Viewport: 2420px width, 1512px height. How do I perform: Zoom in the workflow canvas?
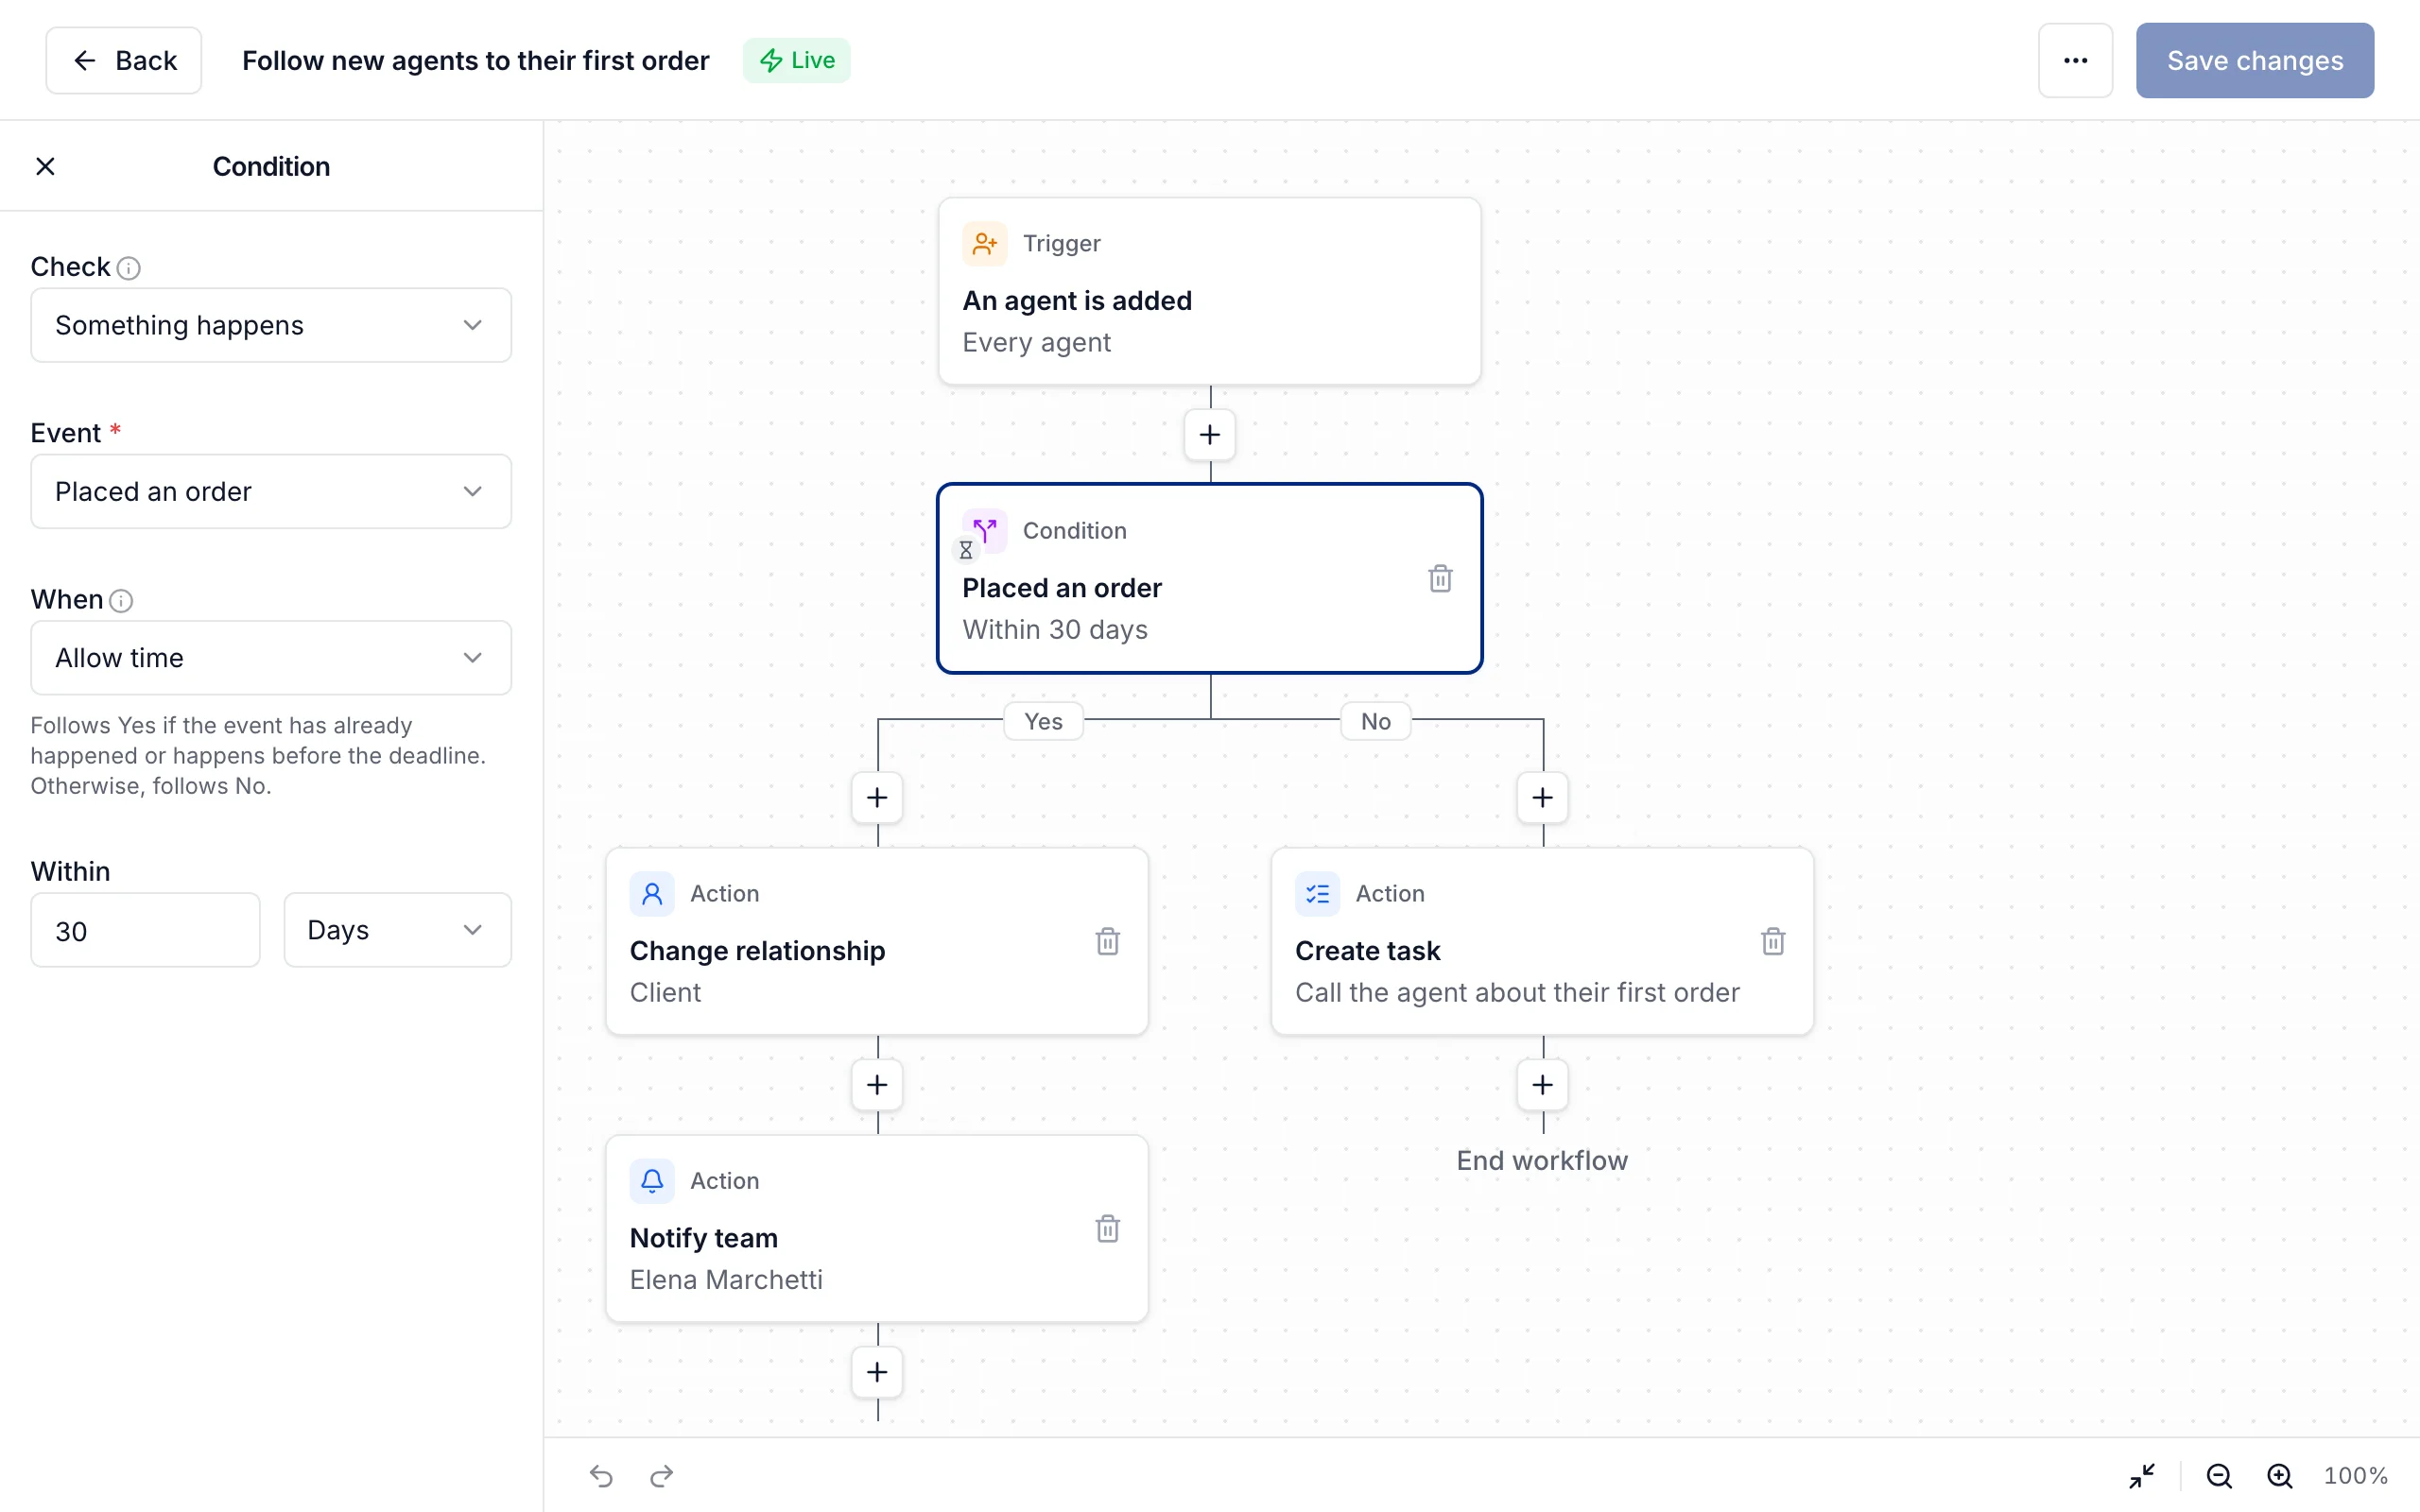tap(2279, 1475)
